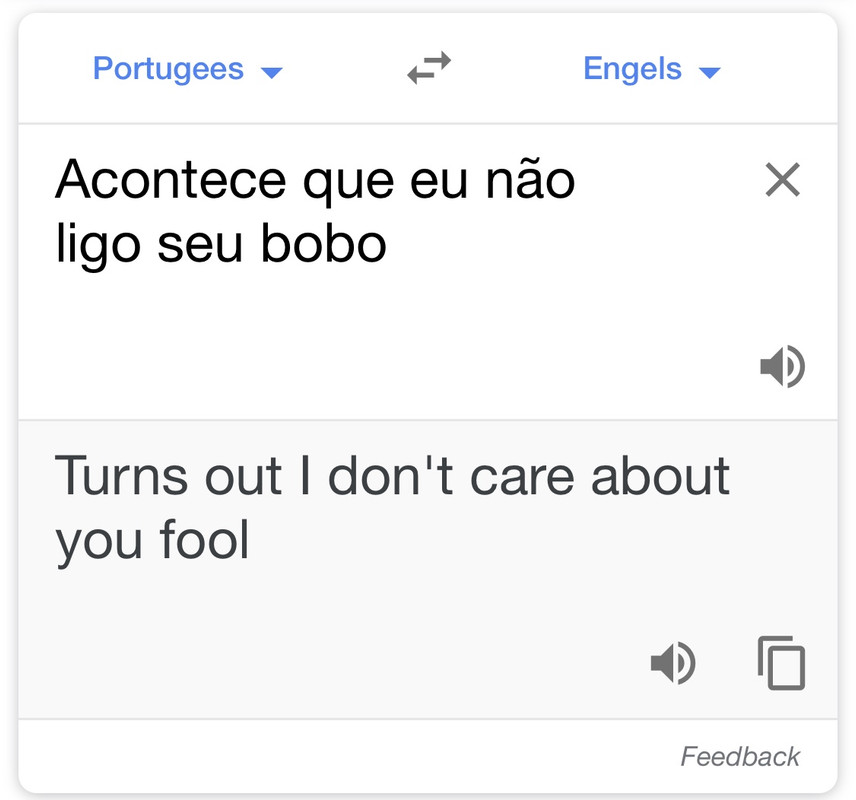This screenshot has width=856, height=800.
Task: Open the Portugees source language selector
Action: (187, 69)
